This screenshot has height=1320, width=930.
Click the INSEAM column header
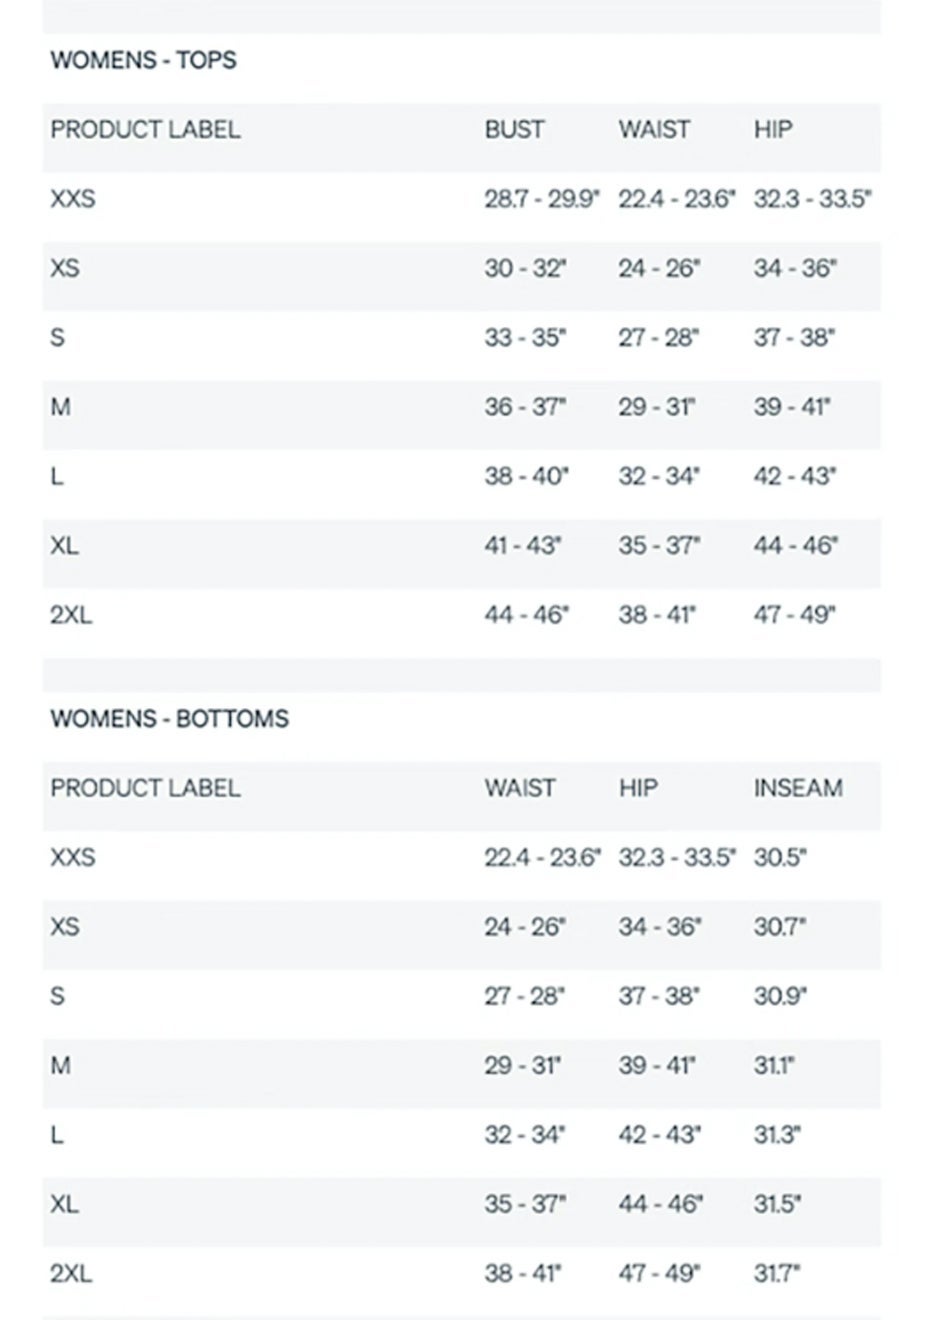tap(797, 788)
